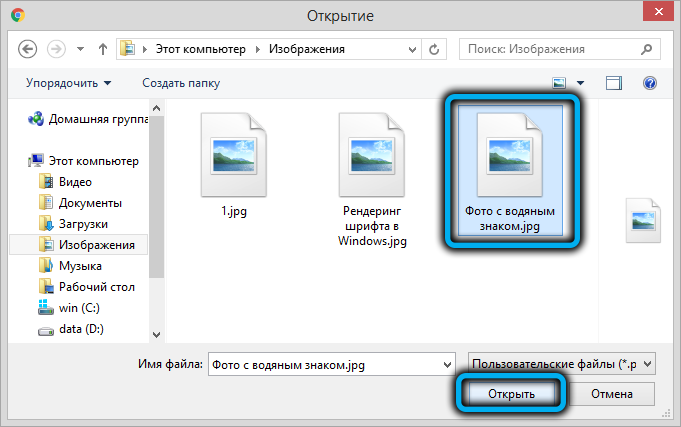Click the Загрузки folder icon

coord(46,224)
